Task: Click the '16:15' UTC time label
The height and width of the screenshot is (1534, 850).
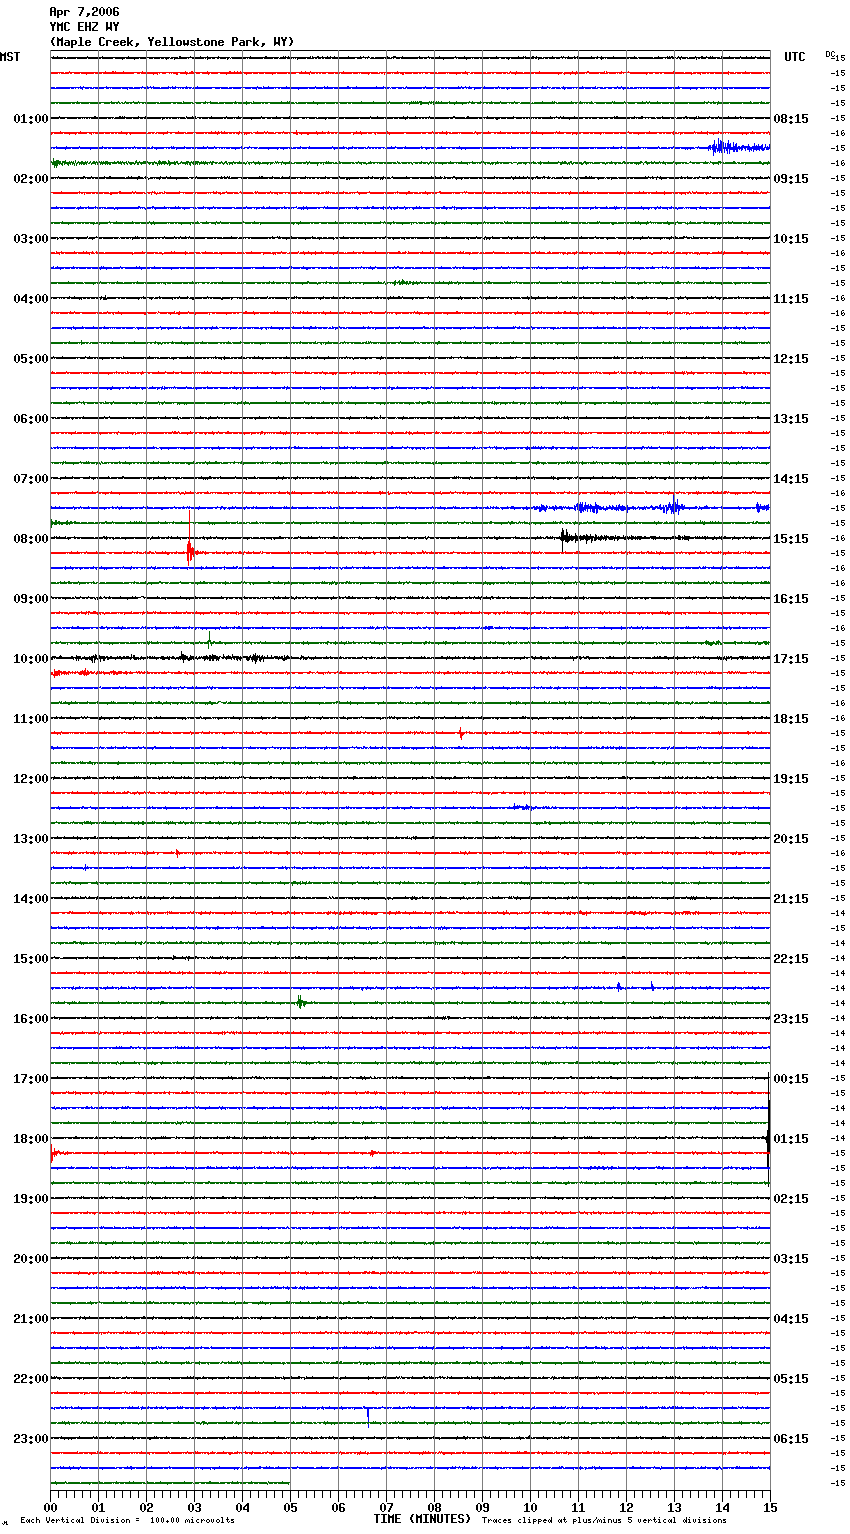Action: point(791,599)
